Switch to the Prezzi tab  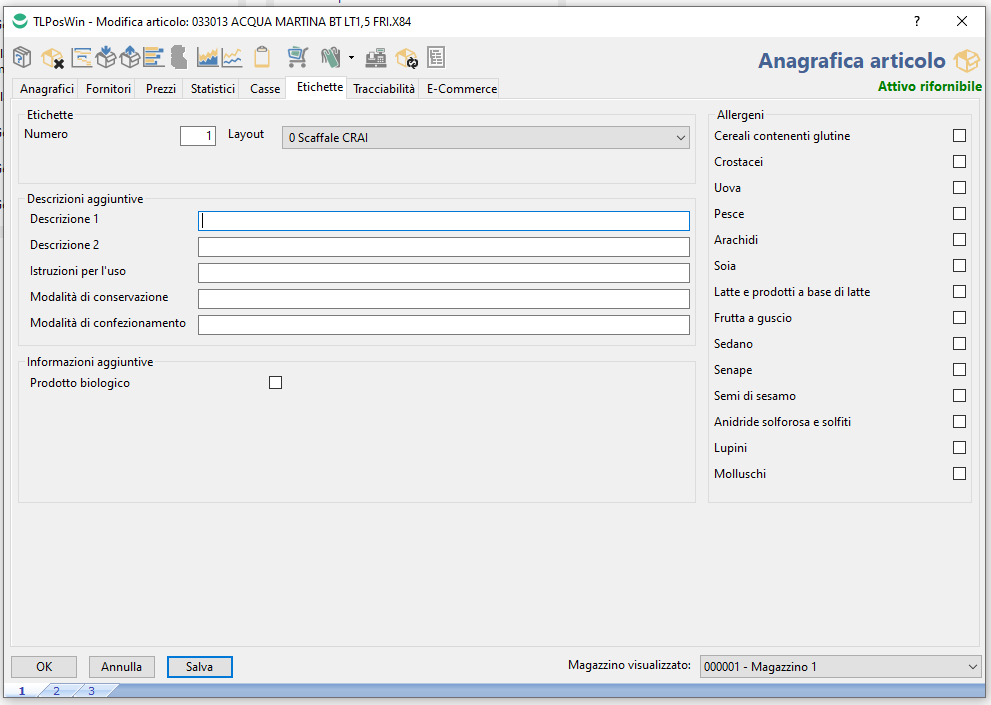pos(161,89)
